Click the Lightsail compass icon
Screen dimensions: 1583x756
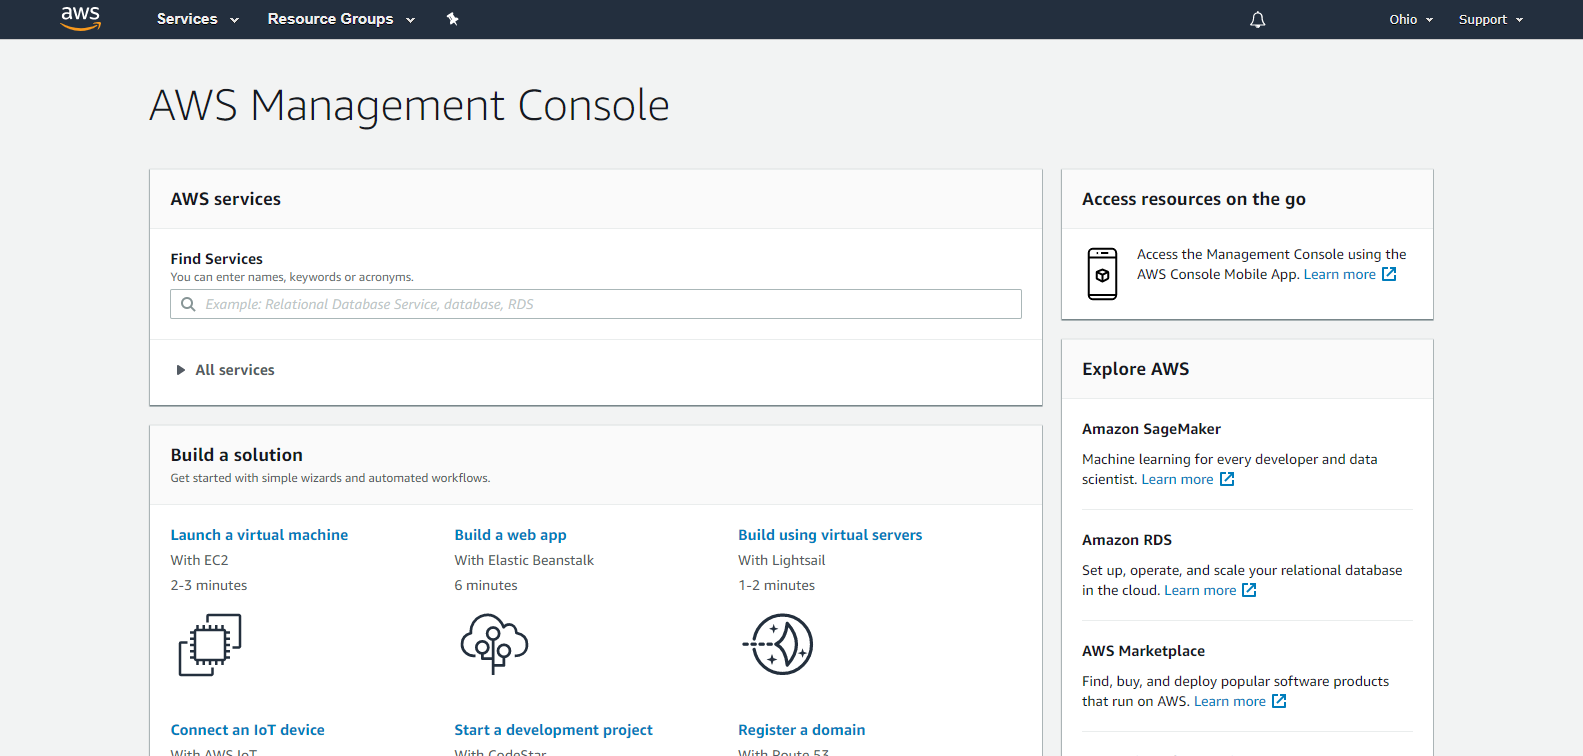(779, 645)
